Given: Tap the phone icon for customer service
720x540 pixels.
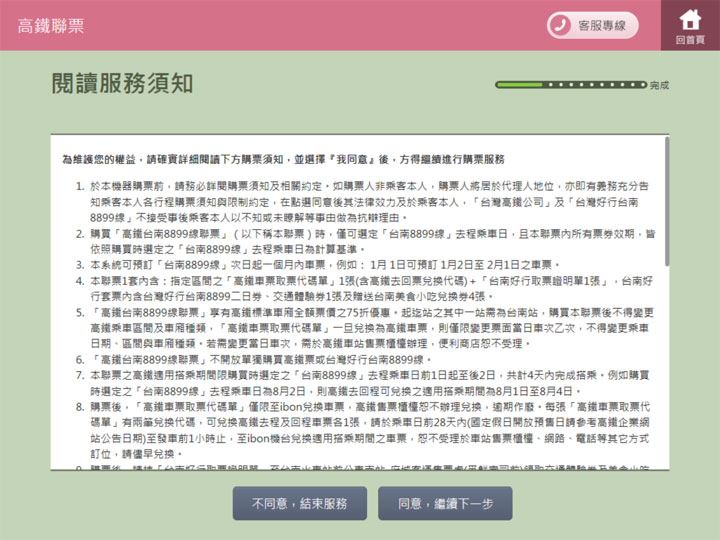Looking at the screenshot, I should coord(565,25).
